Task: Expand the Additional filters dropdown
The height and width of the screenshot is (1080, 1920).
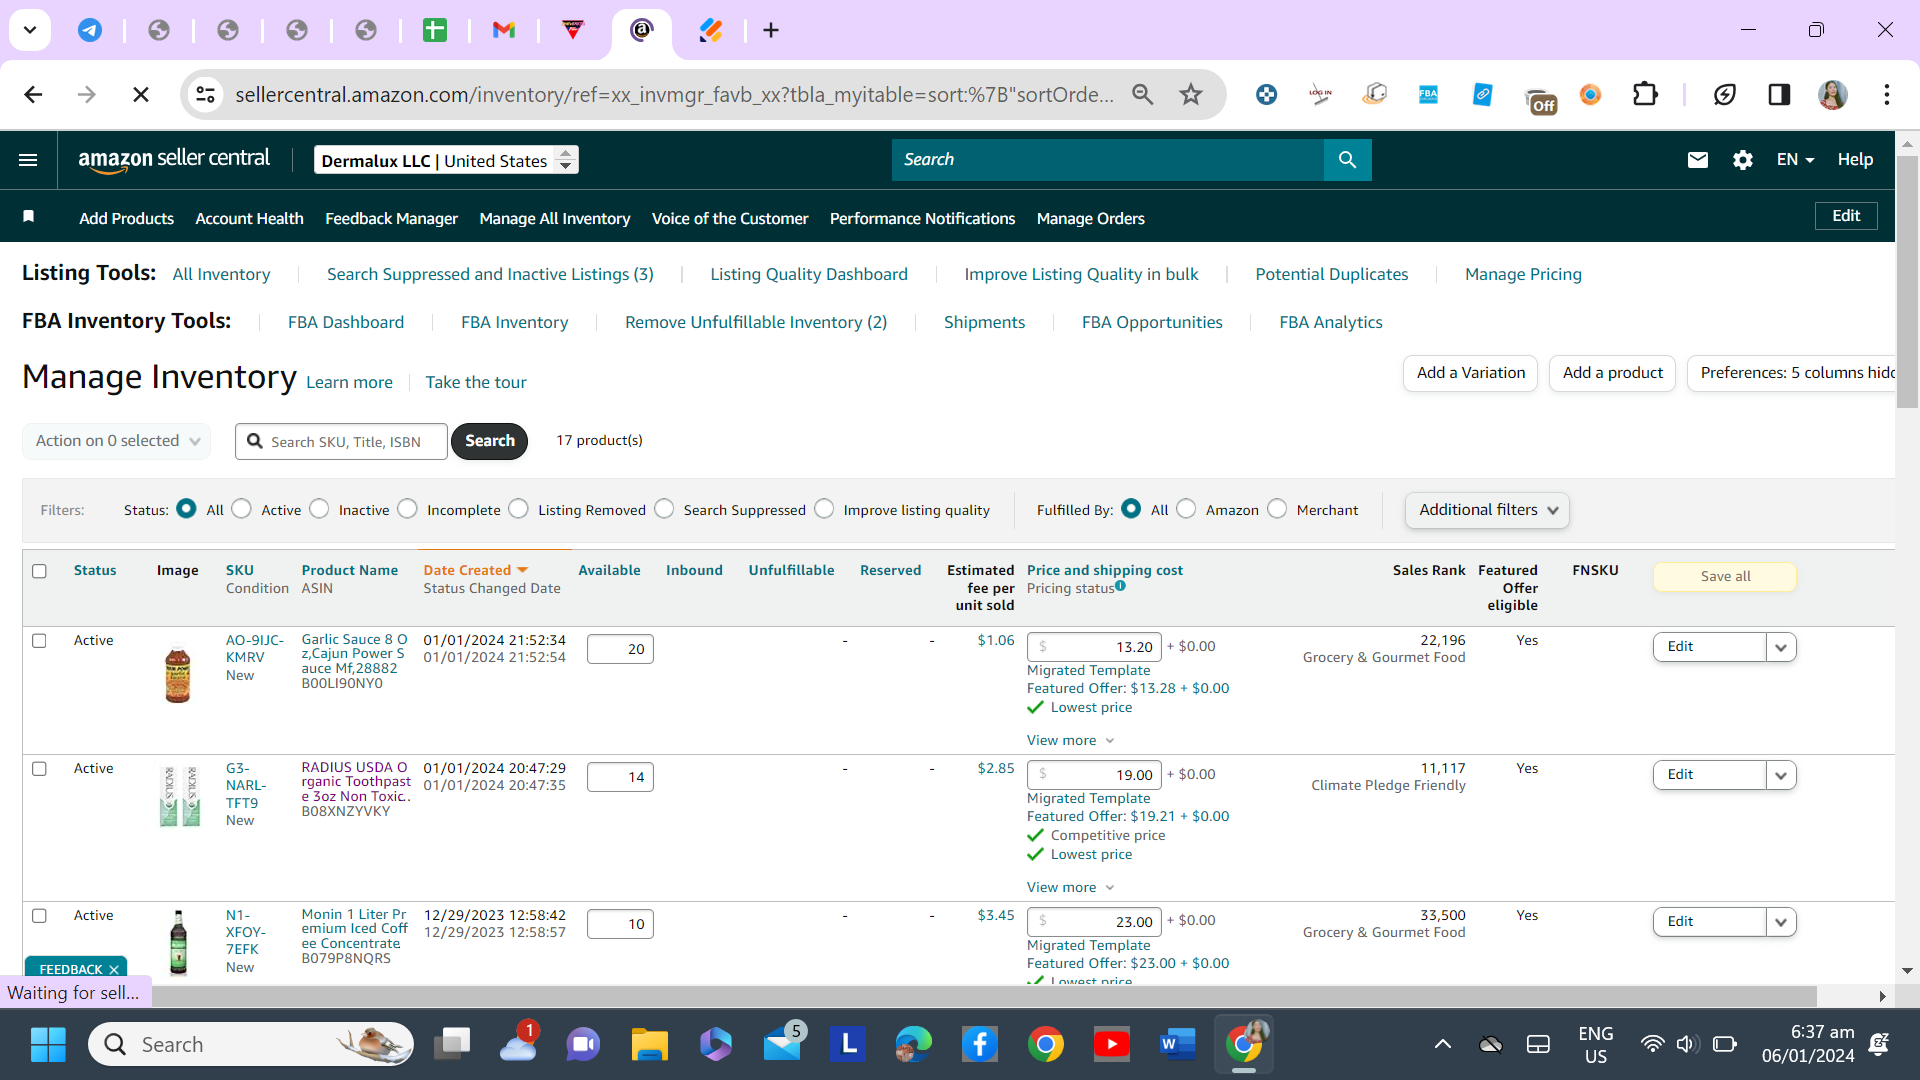Action: click(1487, 510)
